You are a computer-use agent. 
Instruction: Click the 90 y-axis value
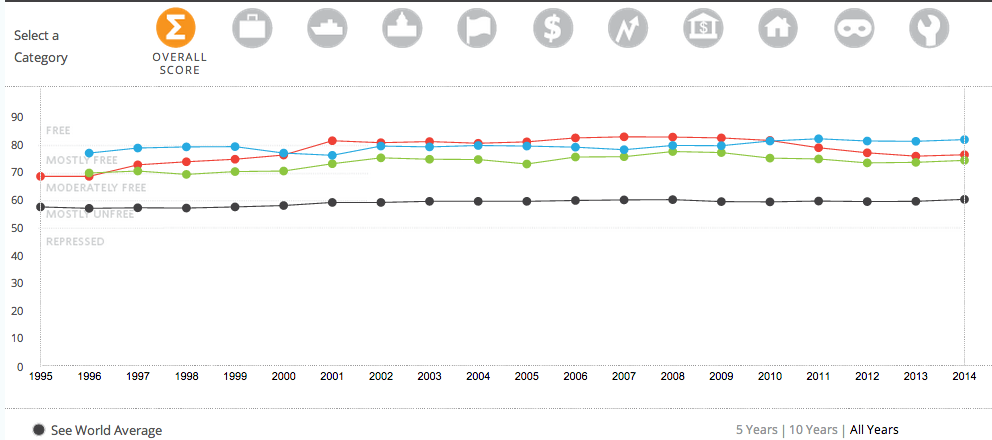pos(17,117)
